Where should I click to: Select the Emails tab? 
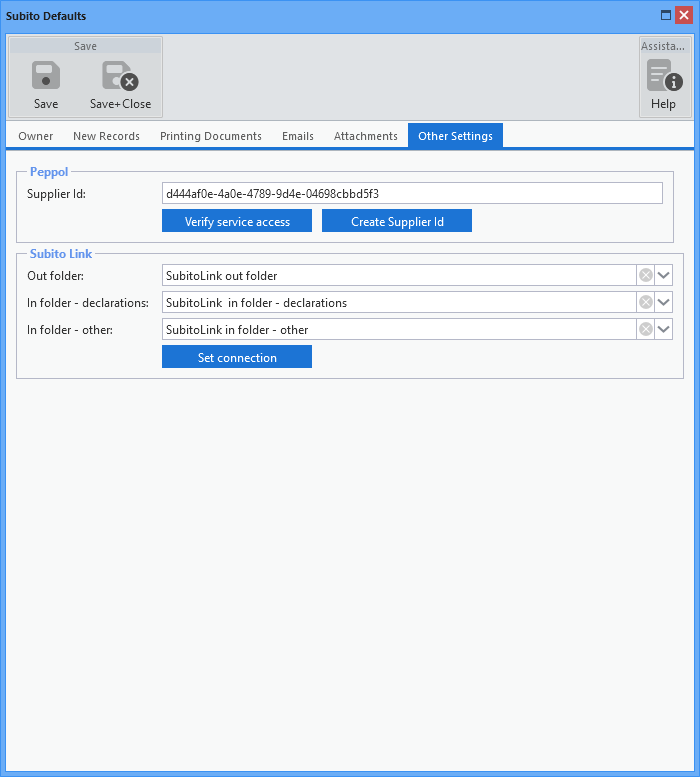click(298, 136)
